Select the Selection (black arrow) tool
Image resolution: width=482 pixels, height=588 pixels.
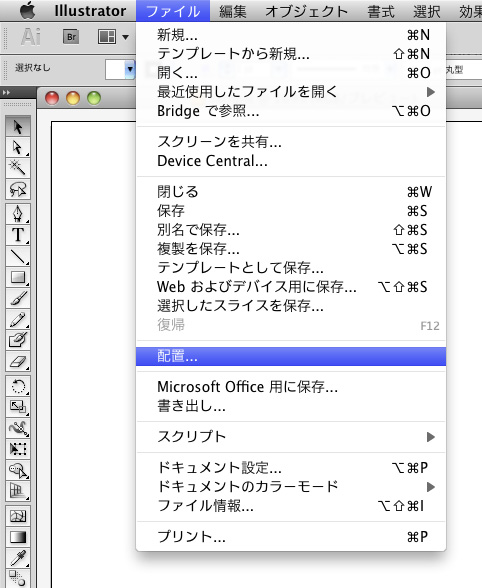coord(18,126)
